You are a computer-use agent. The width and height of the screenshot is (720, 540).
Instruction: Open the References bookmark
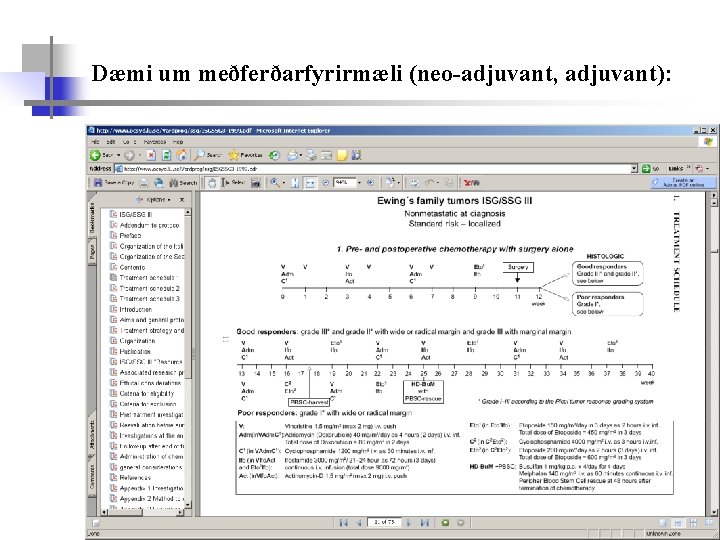(x=130, y=478)
